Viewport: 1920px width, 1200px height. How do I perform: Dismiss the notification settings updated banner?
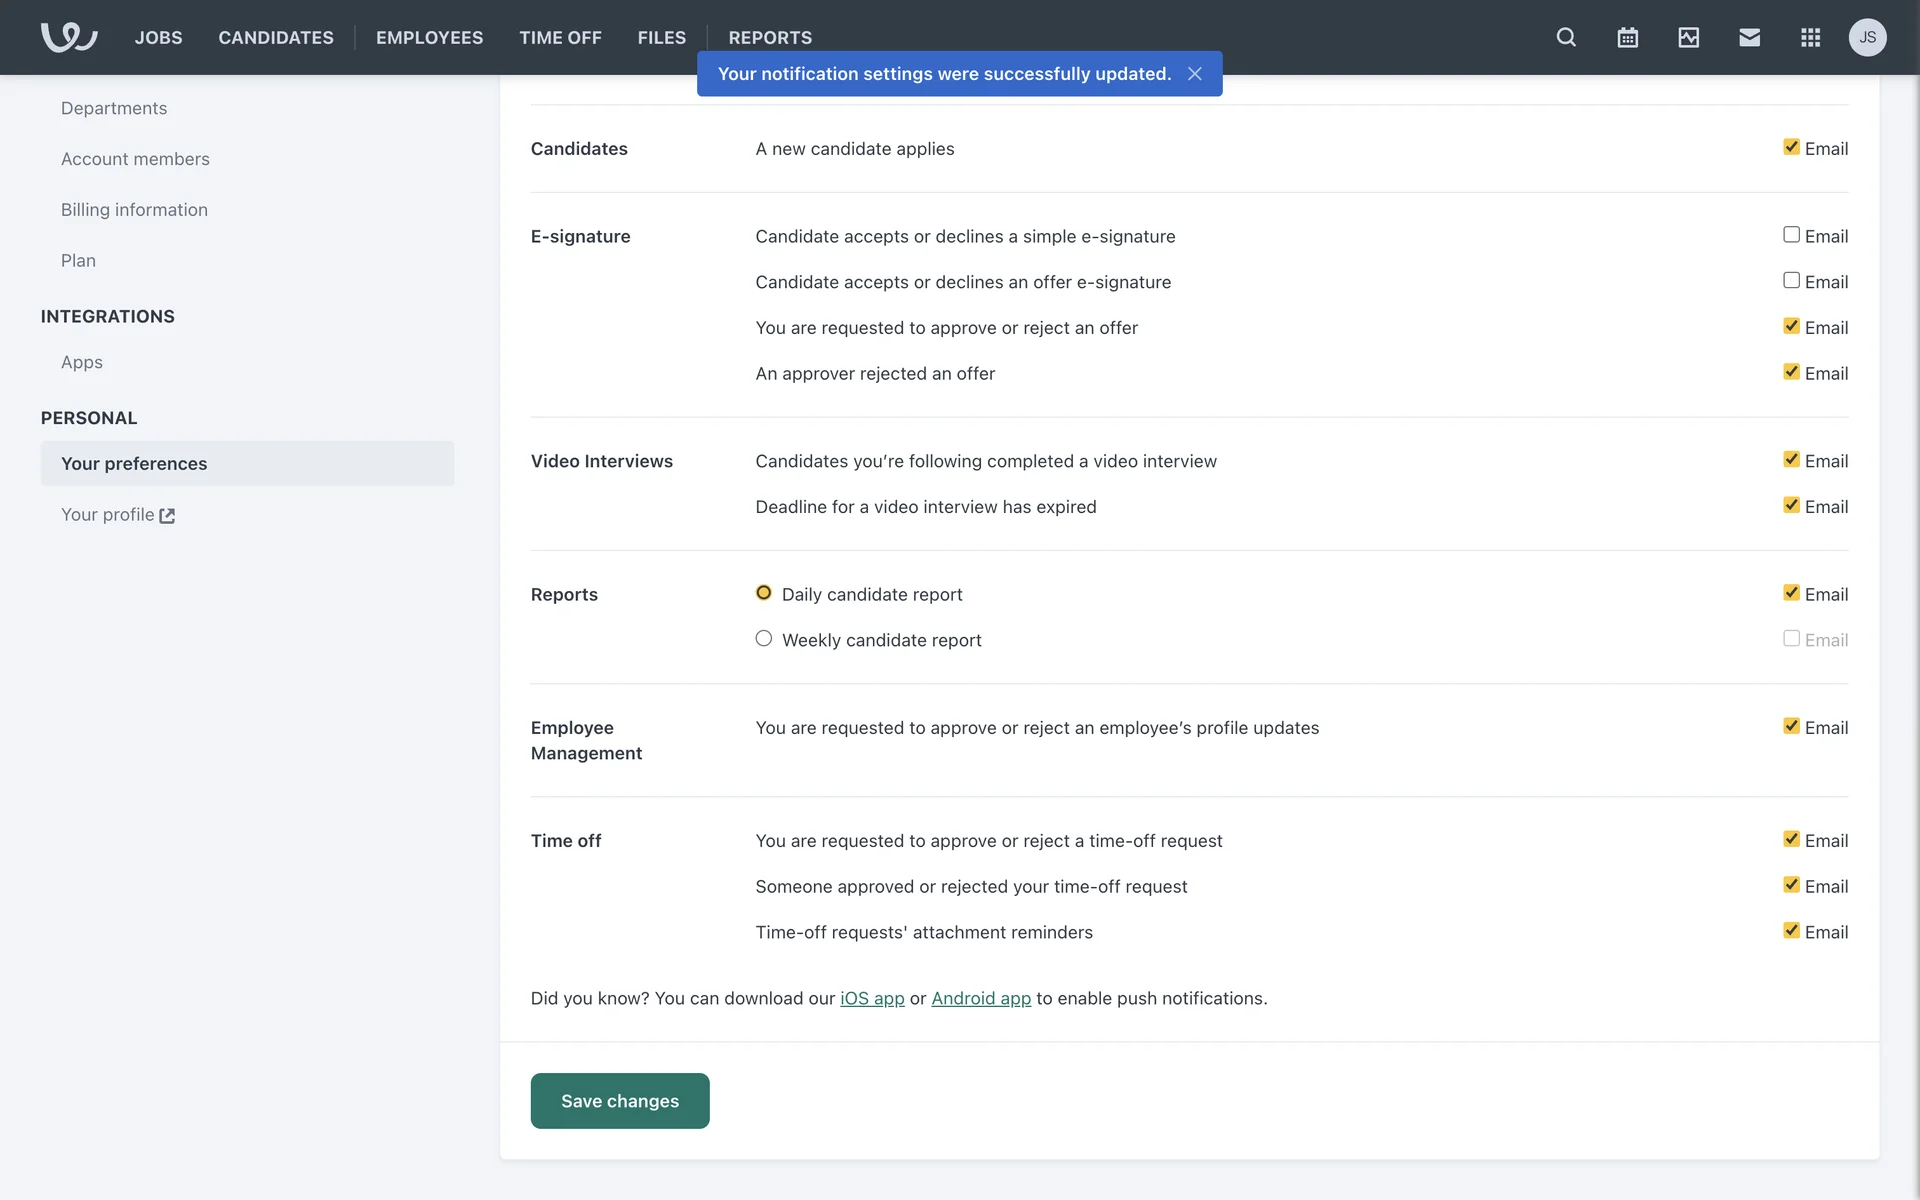coord(1194,74)
